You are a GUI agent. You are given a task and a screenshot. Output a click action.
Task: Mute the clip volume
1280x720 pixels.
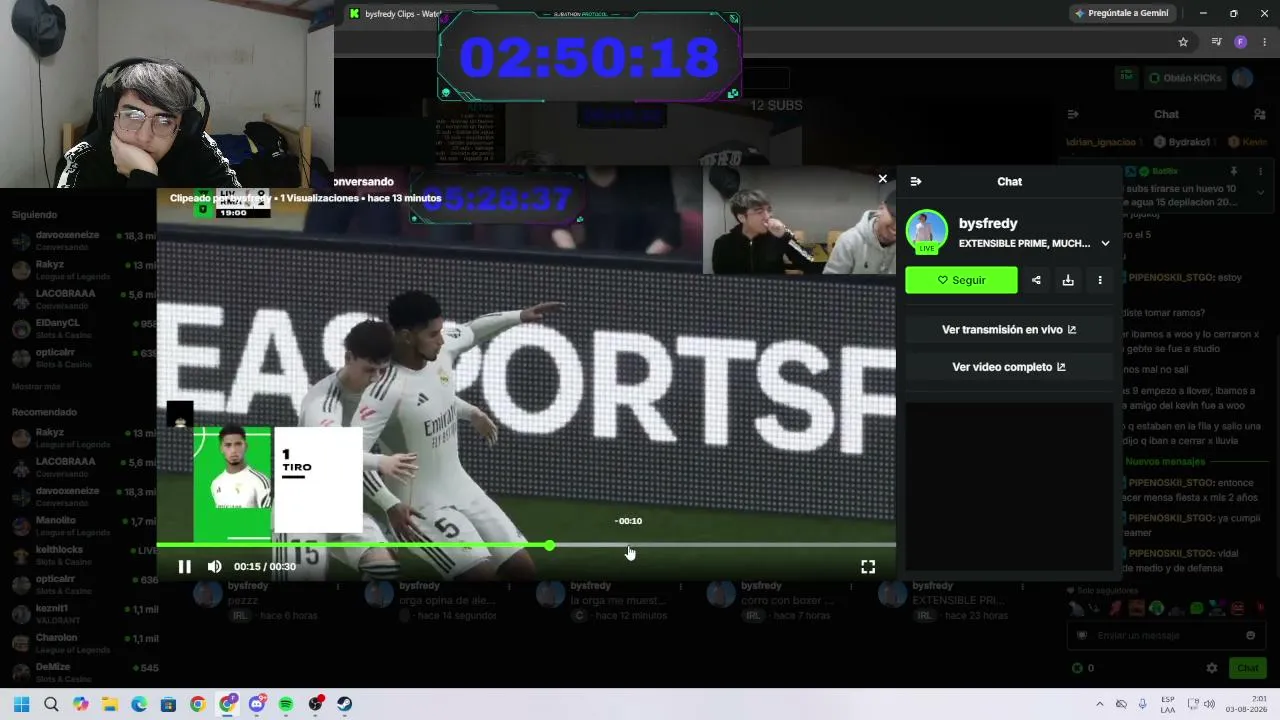point(214,567)
